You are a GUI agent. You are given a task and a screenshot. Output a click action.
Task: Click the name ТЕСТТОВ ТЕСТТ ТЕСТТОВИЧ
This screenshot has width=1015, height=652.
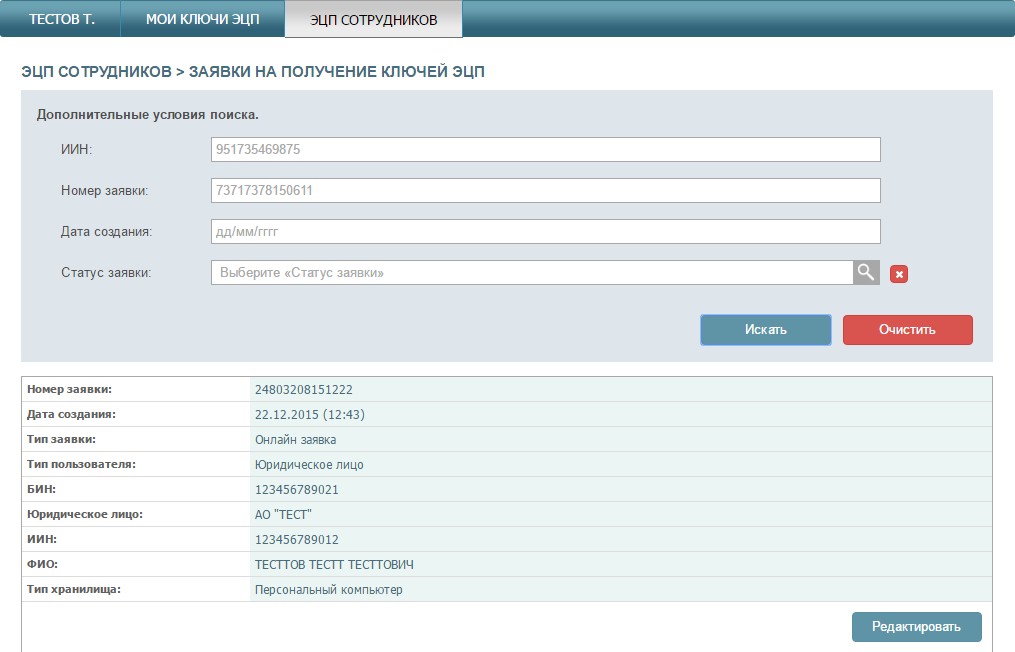point(334,565)
